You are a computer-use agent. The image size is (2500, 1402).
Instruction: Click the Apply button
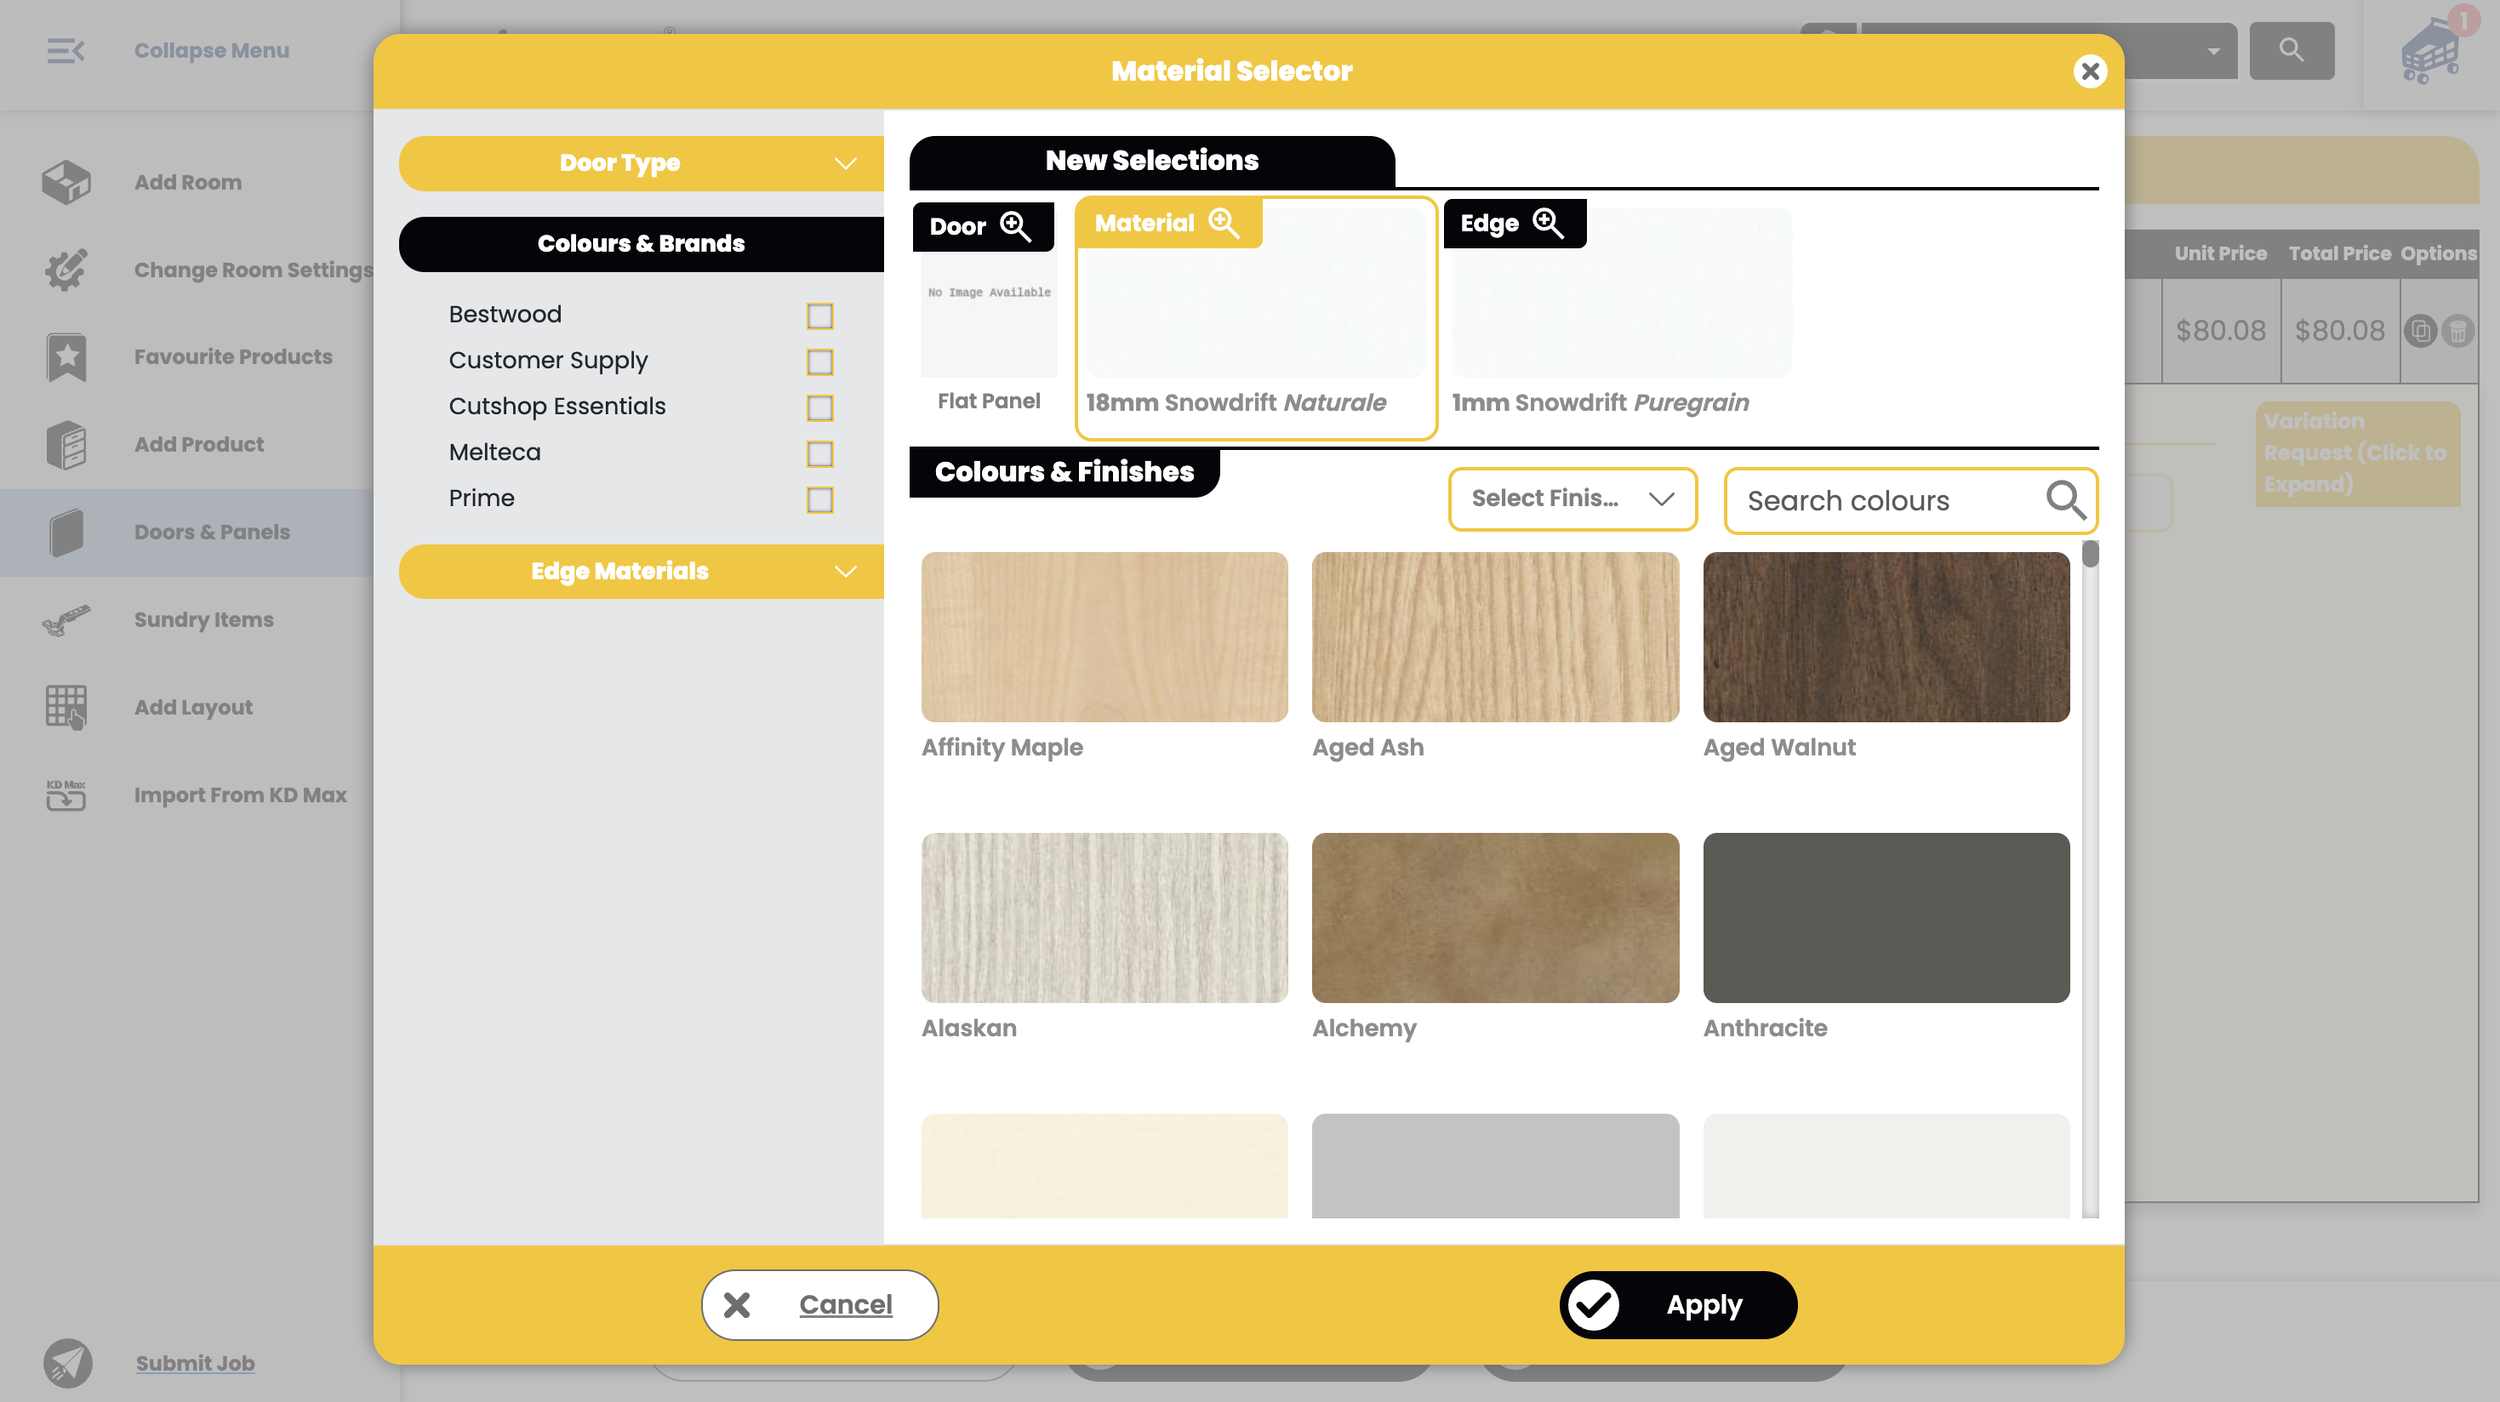point(1678,1304)
